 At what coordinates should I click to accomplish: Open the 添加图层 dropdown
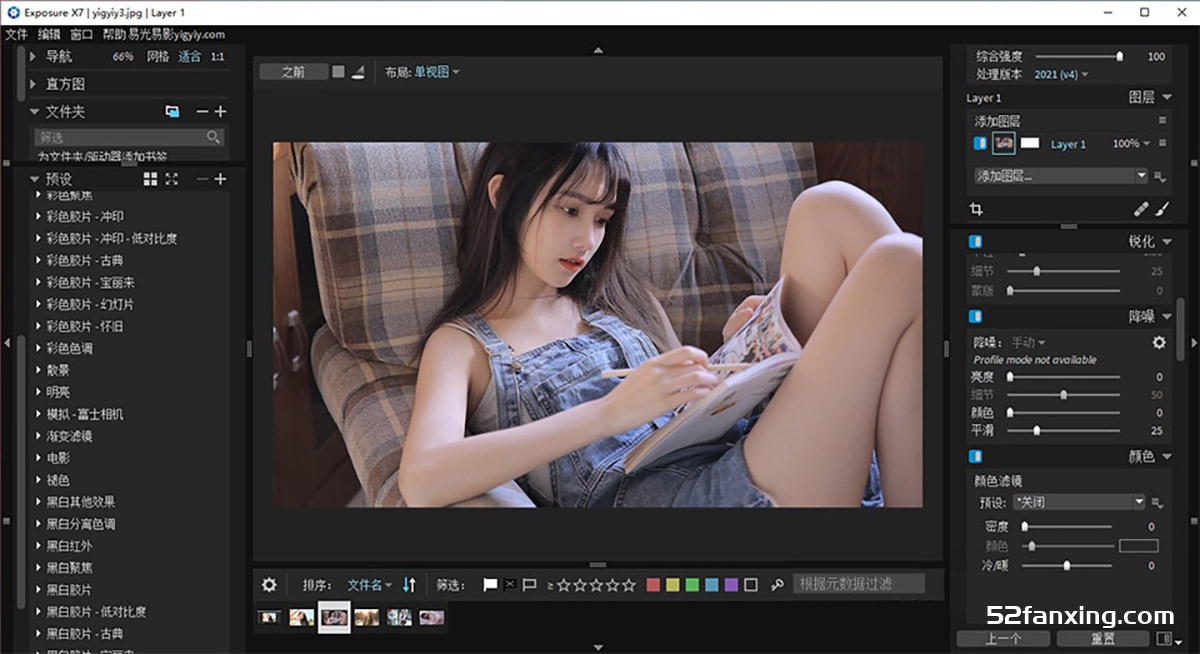(1060, 176)
